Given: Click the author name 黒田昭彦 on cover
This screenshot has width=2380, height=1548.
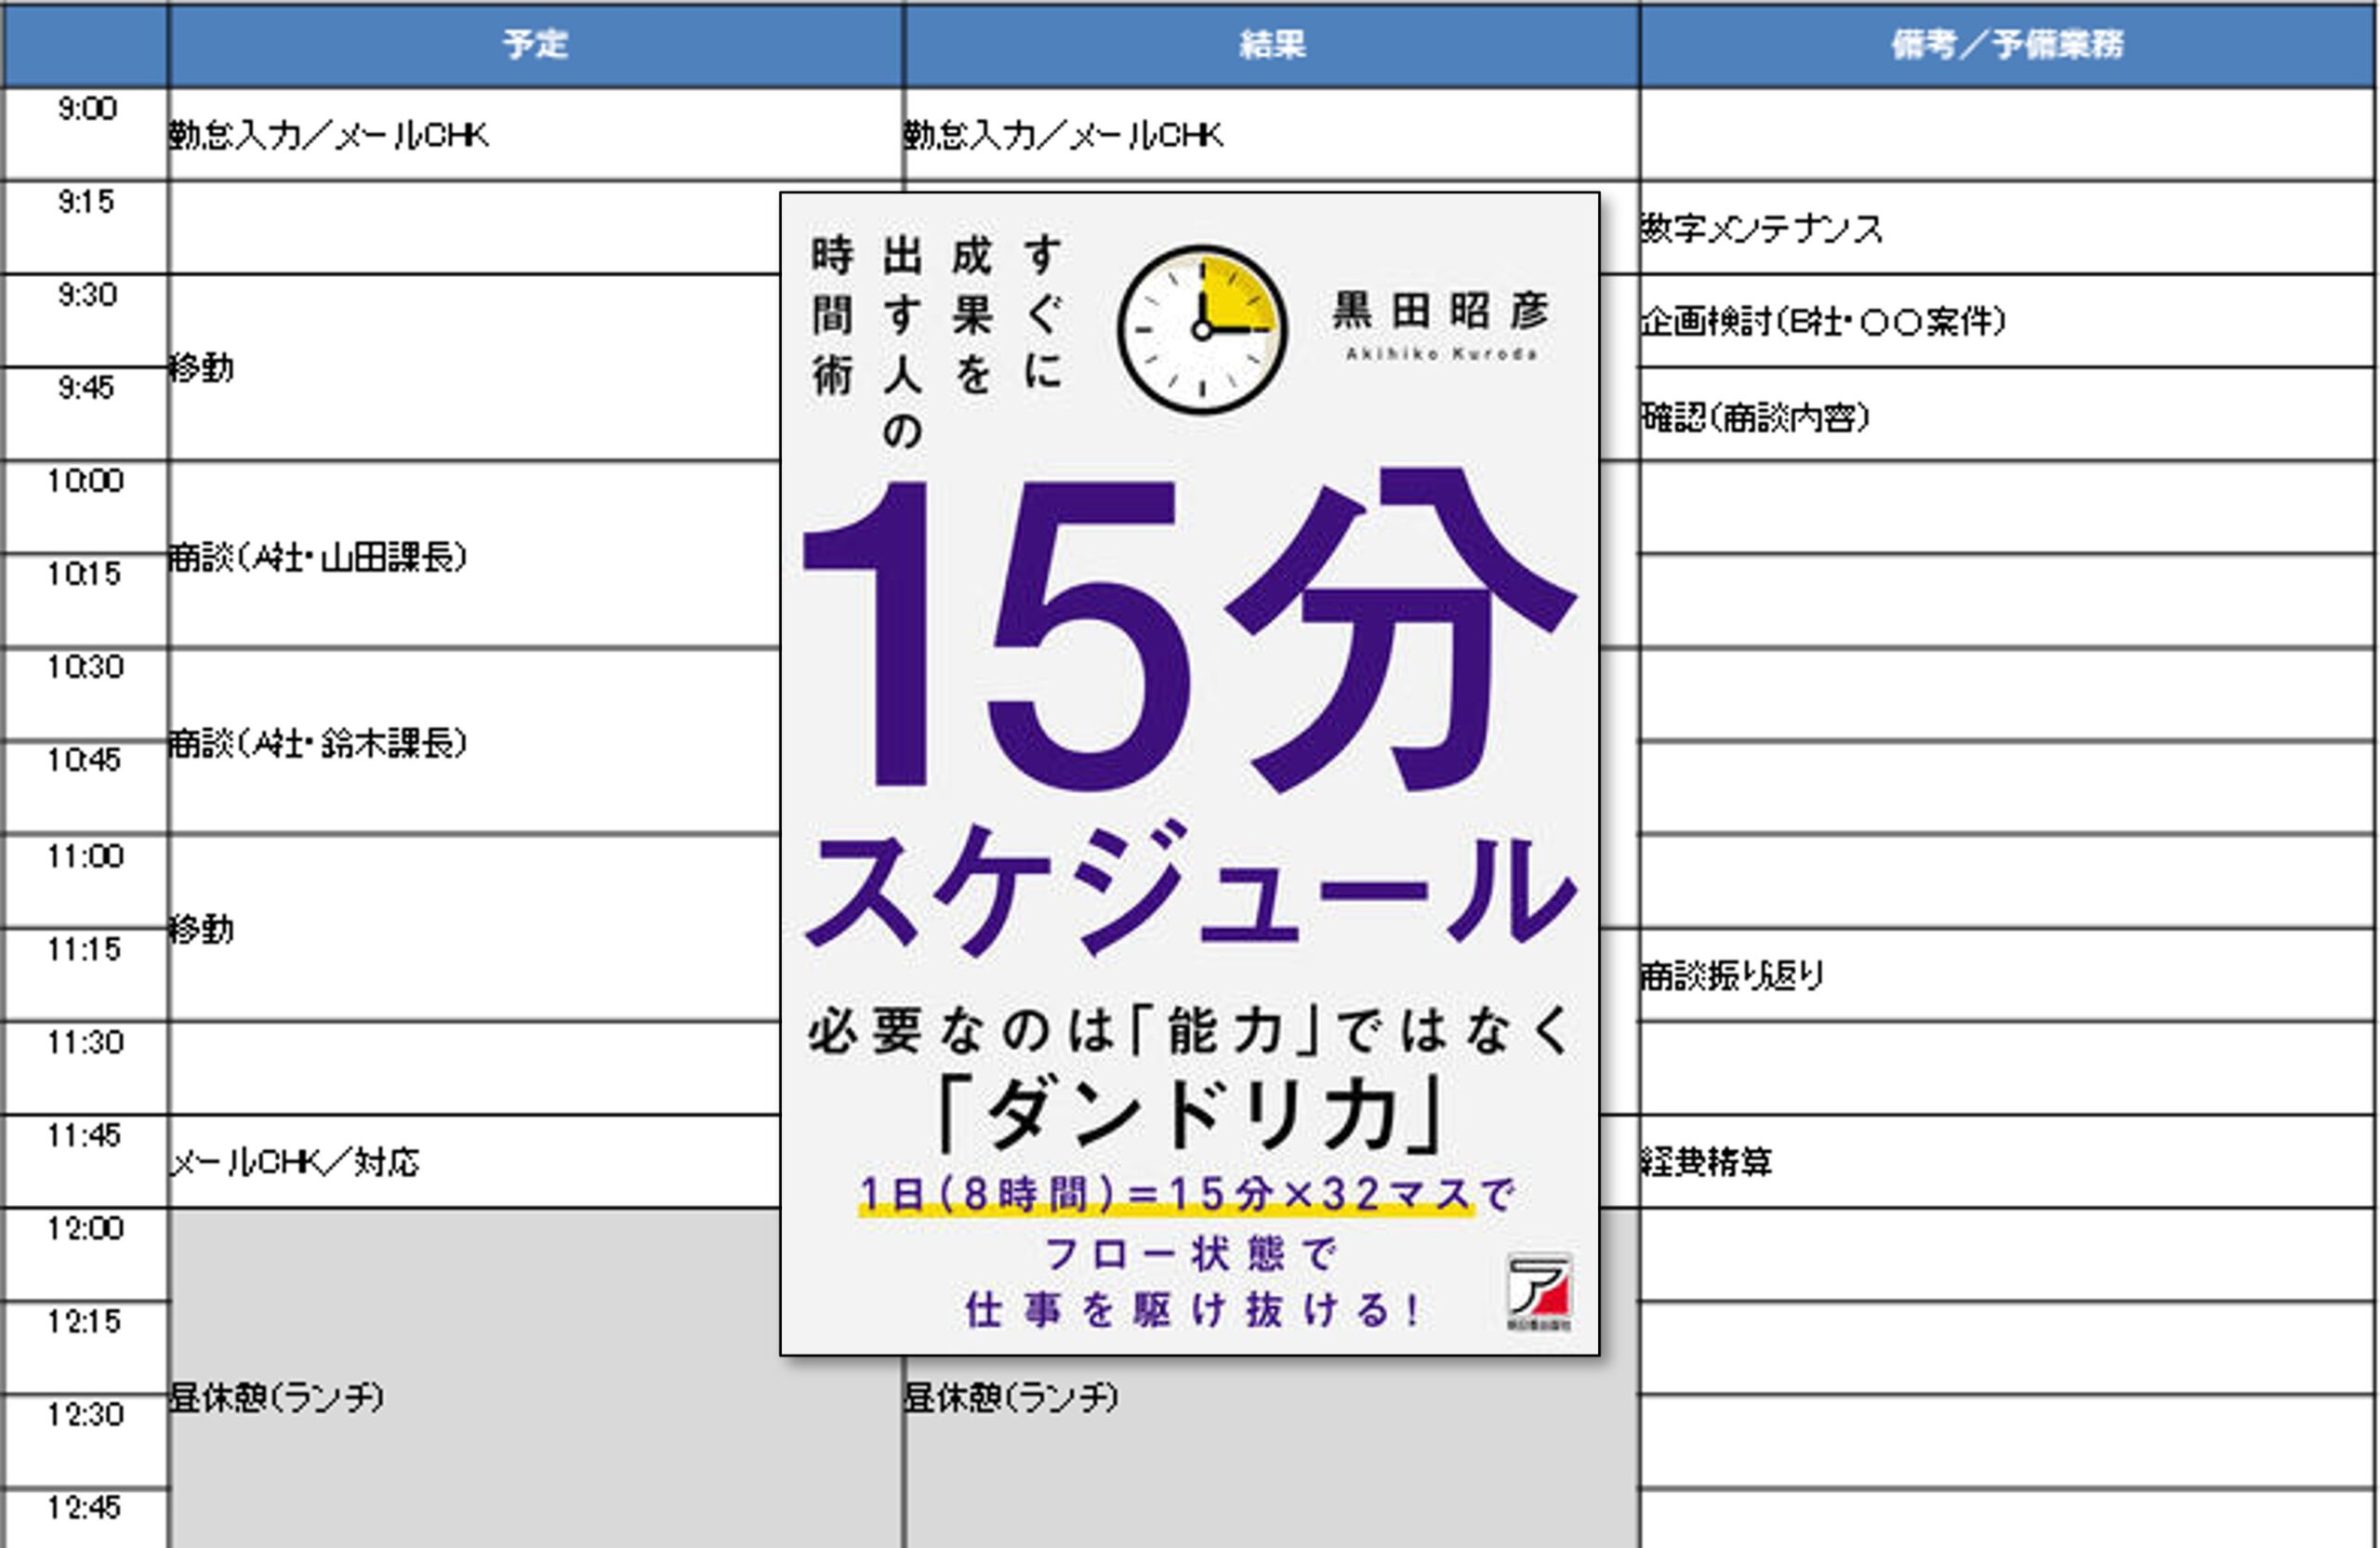Looking at the screenshot, I should [x=1441, y=311].
